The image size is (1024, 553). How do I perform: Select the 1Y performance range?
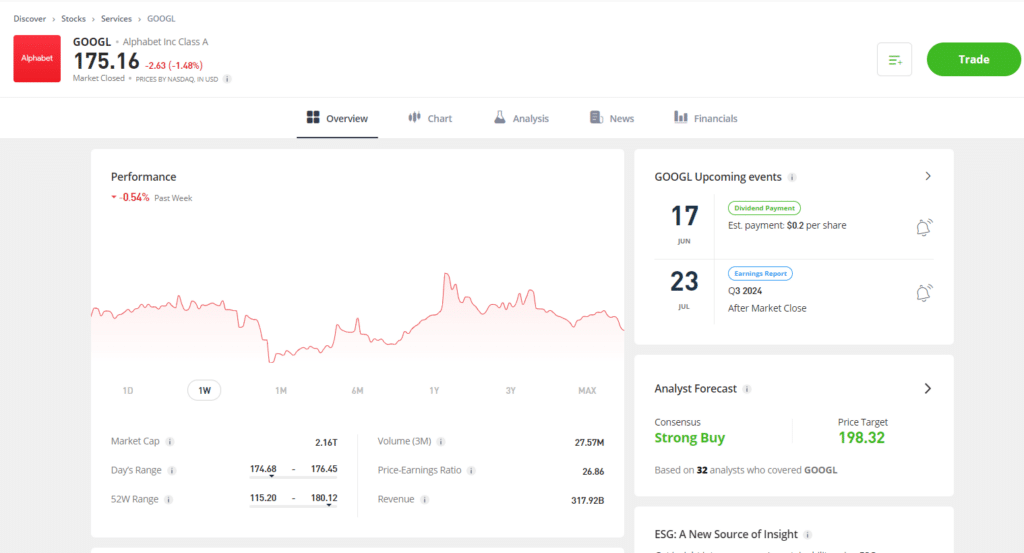[x=434, y=390]
